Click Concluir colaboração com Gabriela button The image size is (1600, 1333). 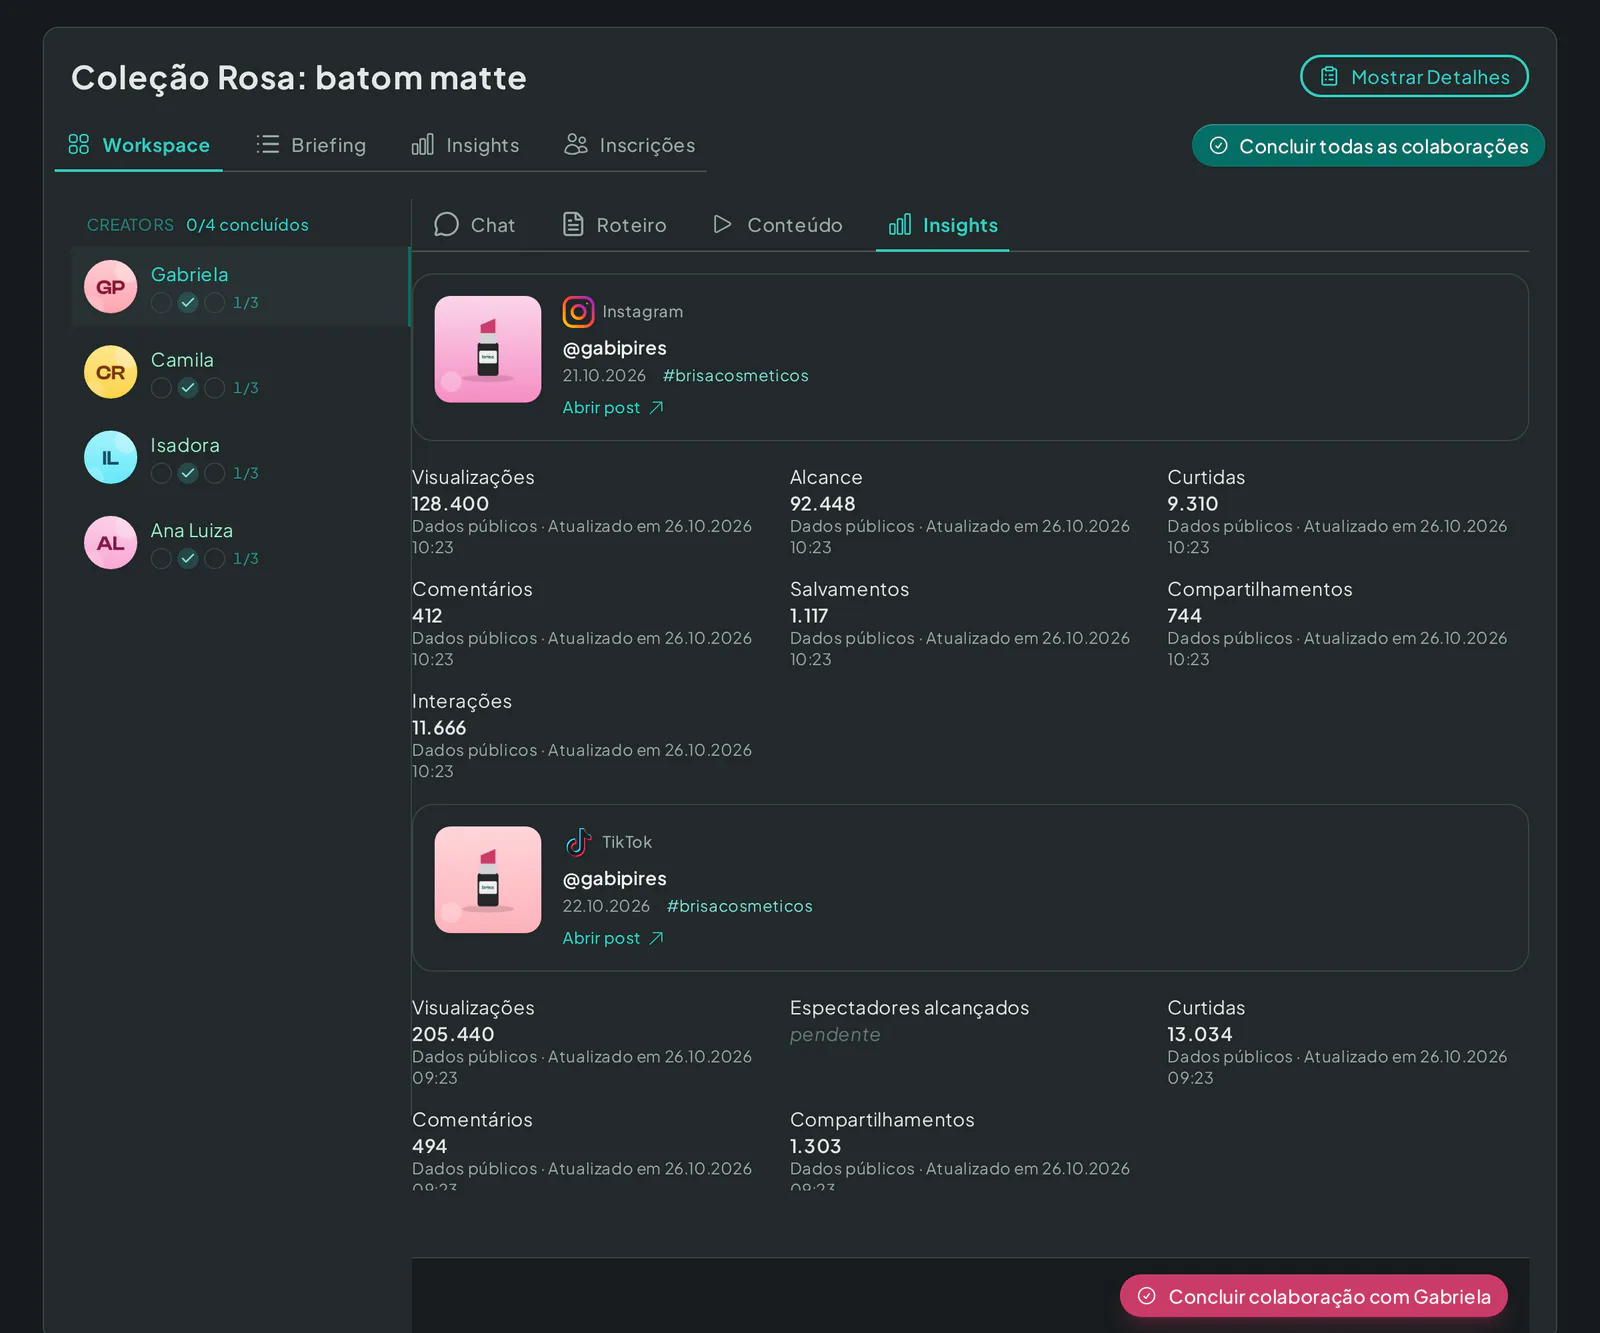pos(1314,1296)
